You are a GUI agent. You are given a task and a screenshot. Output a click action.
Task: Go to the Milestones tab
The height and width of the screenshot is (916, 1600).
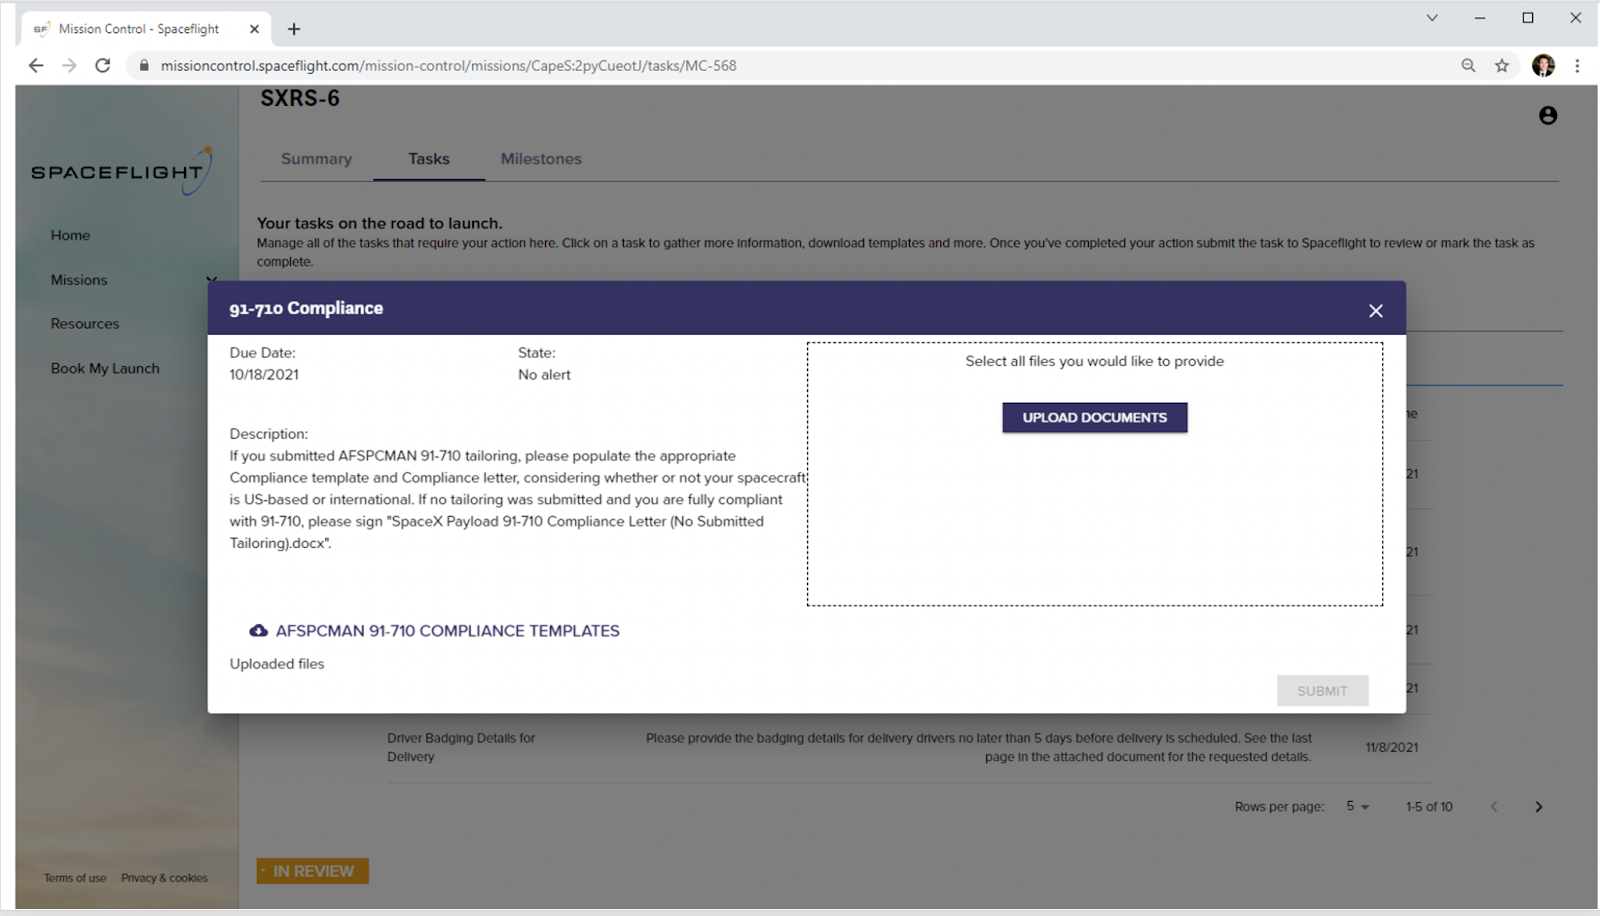point(541,159)
